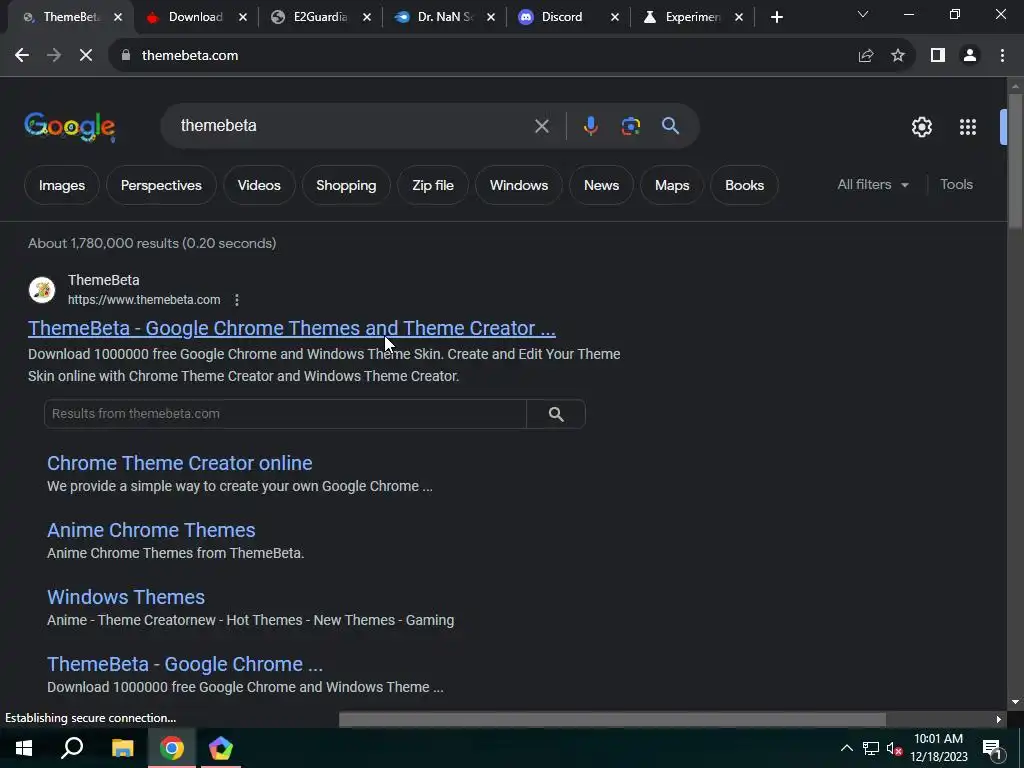1024x768 pixels.
Task: Open the Chrome three-dot menu
Action: point(1002,56)
